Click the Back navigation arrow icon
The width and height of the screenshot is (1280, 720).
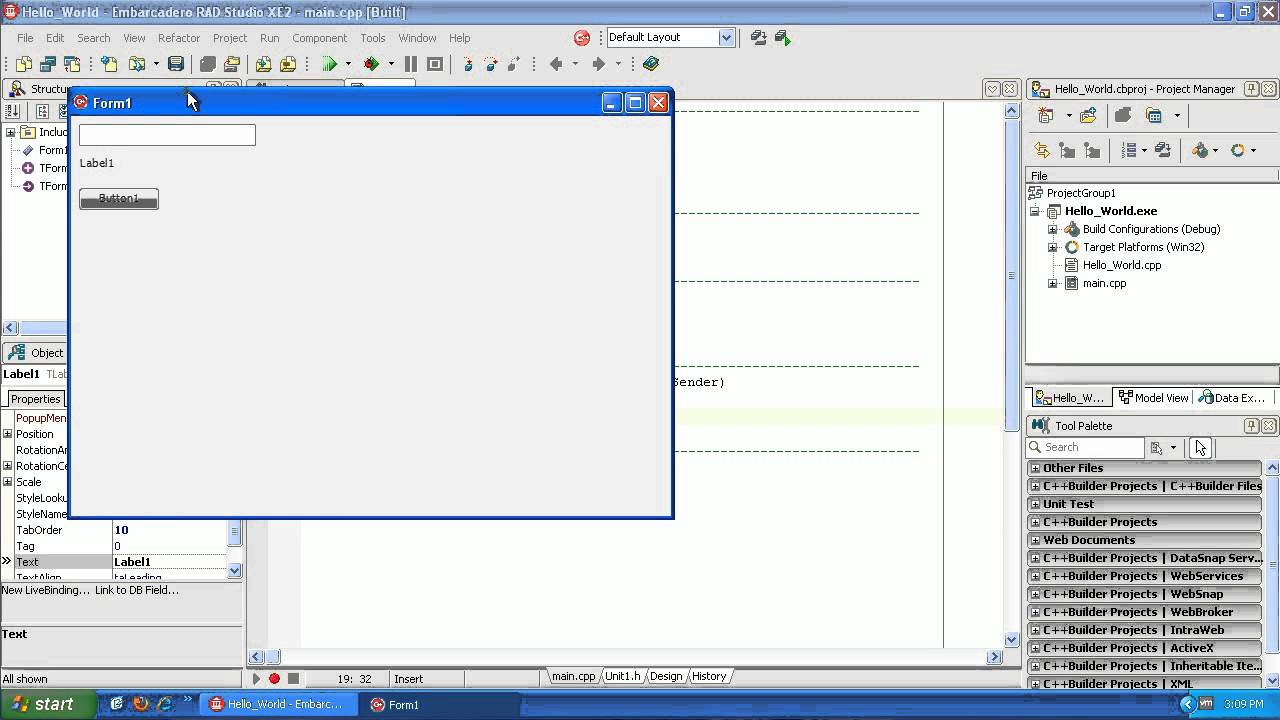(556, 64)
